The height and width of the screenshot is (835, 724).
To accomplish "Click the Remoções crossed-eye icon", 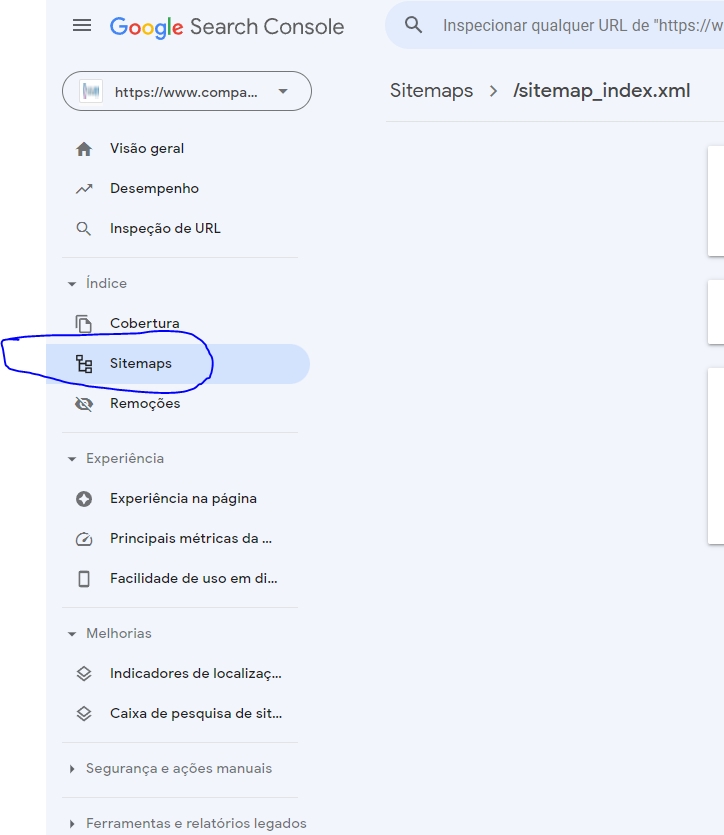I will click(x=84, y=404).
